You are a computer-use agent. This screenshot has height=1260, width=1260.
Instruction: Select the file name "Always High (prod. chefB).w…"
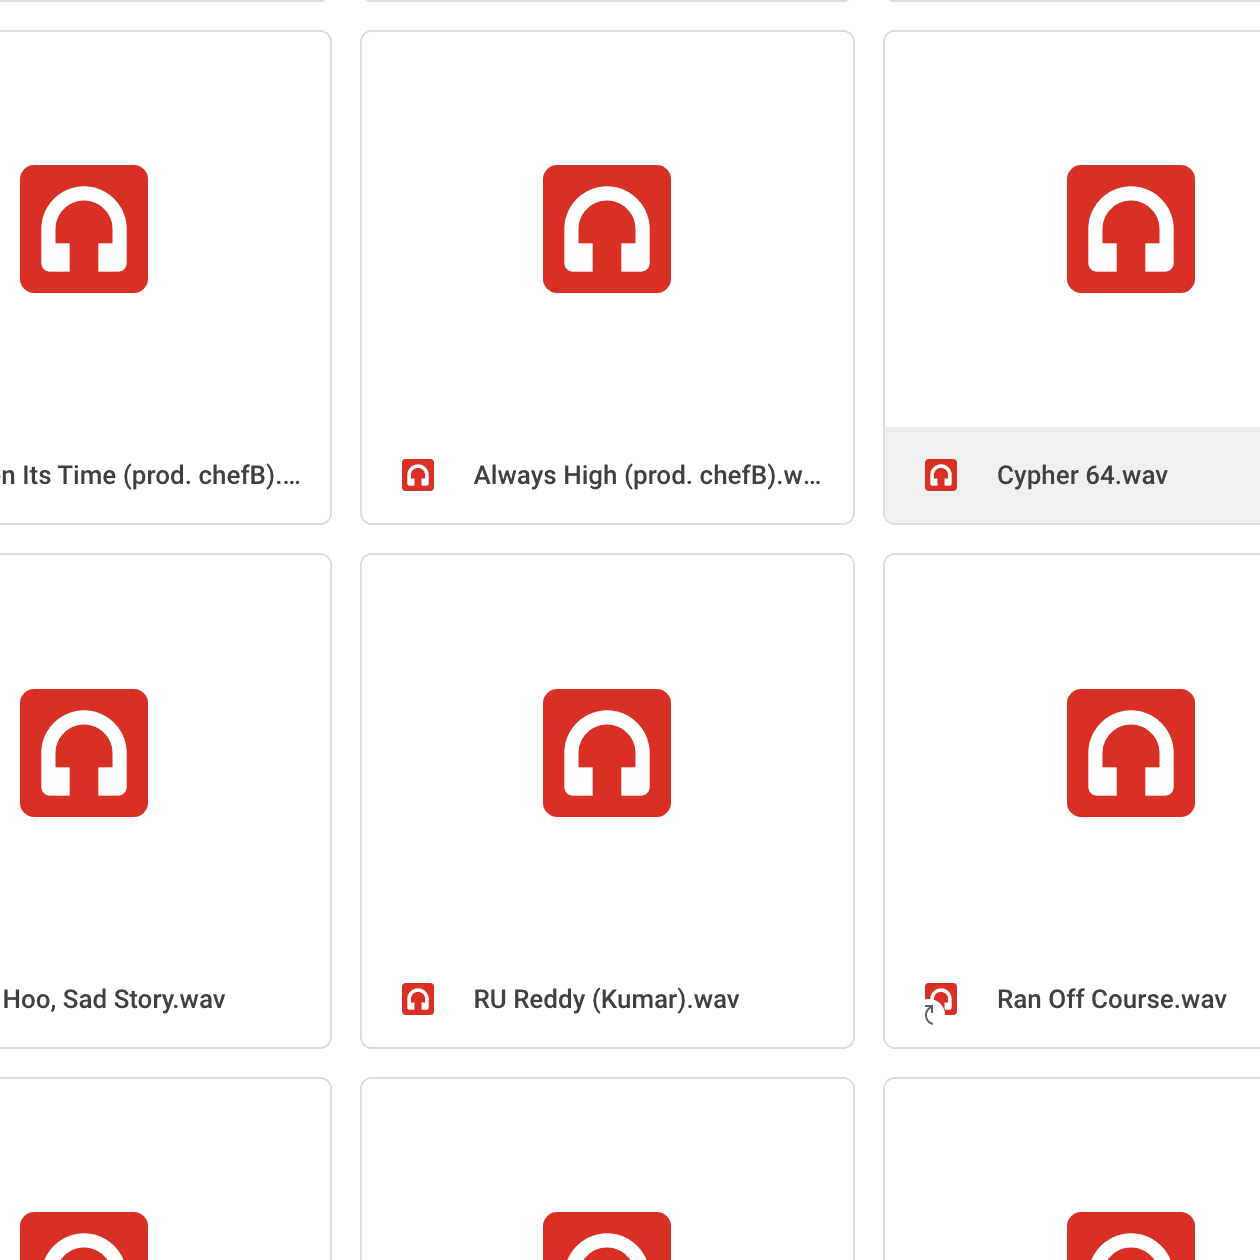coord(647,476)
